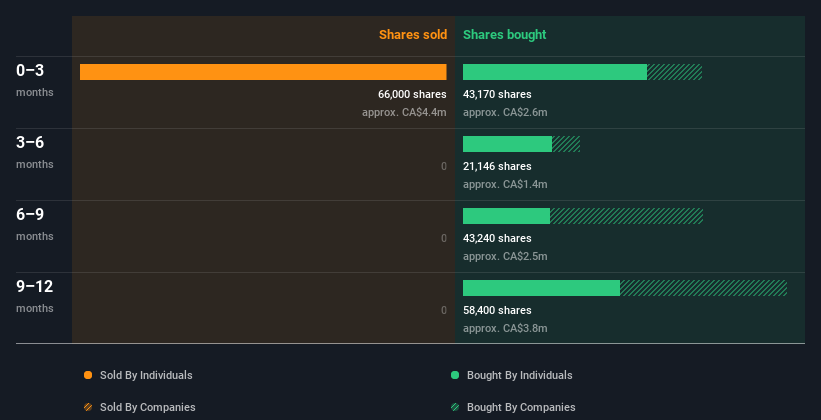Click the approx. CA$2.6m value

pyautogui.click(x=505, y=113)
